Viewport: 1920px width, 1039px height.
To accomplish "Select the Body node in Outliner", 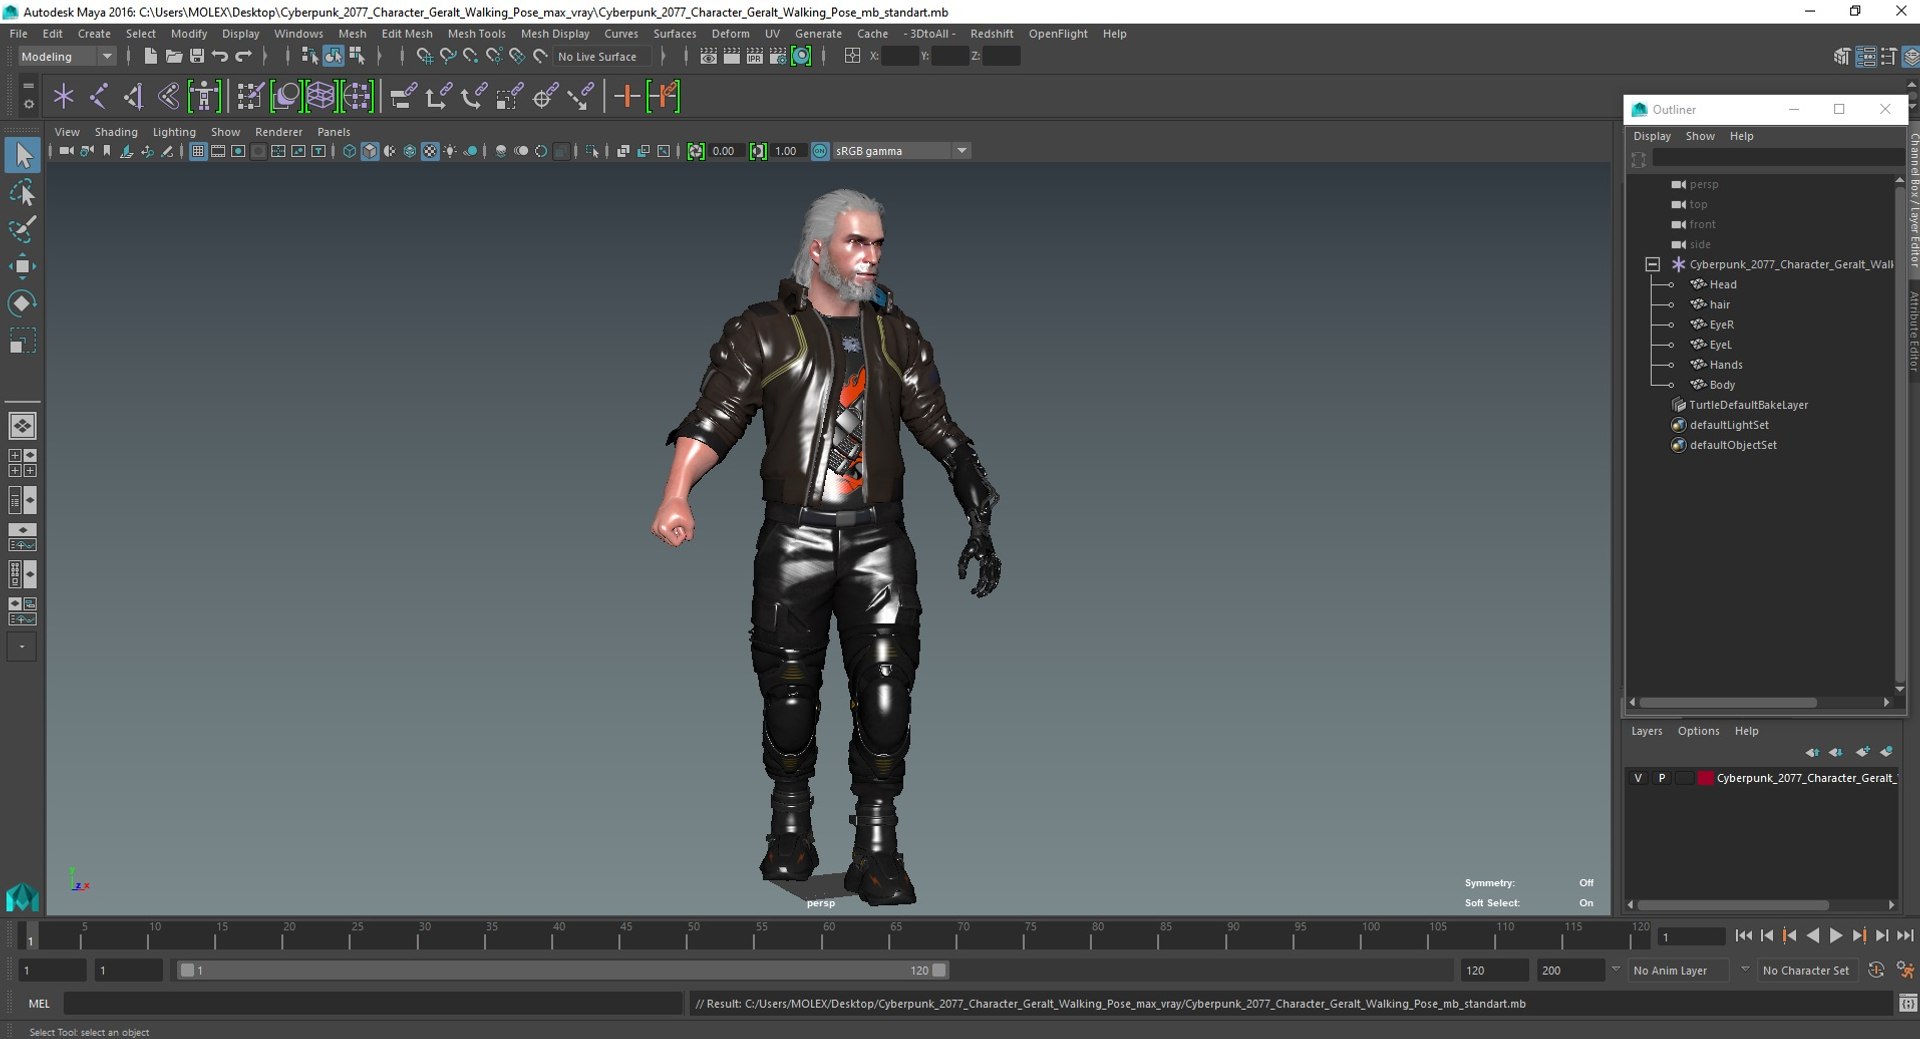I will [x=1721, y=385].
